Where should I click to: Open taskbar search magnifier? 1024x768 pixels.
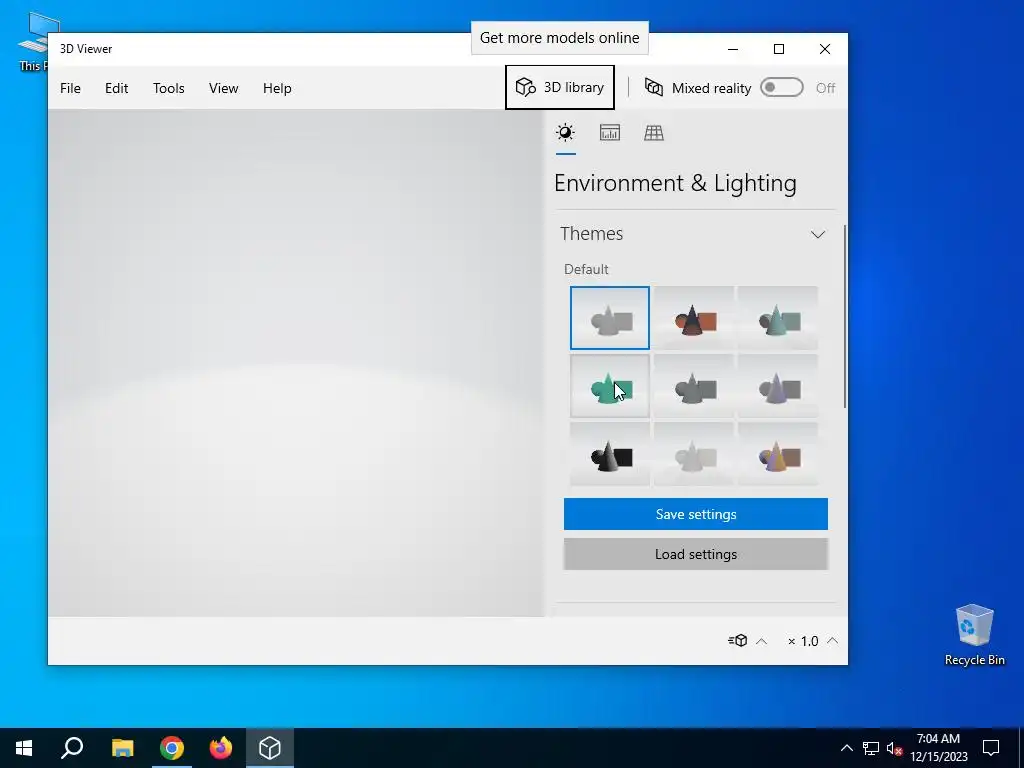(x=72, y=748)
